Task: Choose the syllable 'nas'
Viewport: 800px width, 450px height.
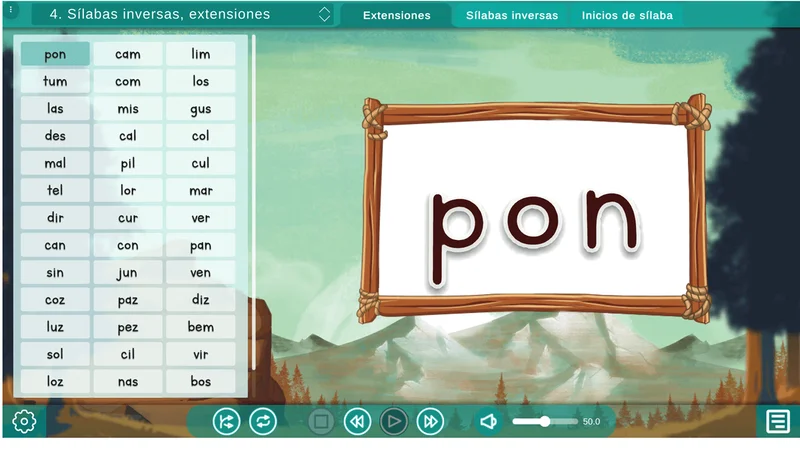Action: click(128, 382)
